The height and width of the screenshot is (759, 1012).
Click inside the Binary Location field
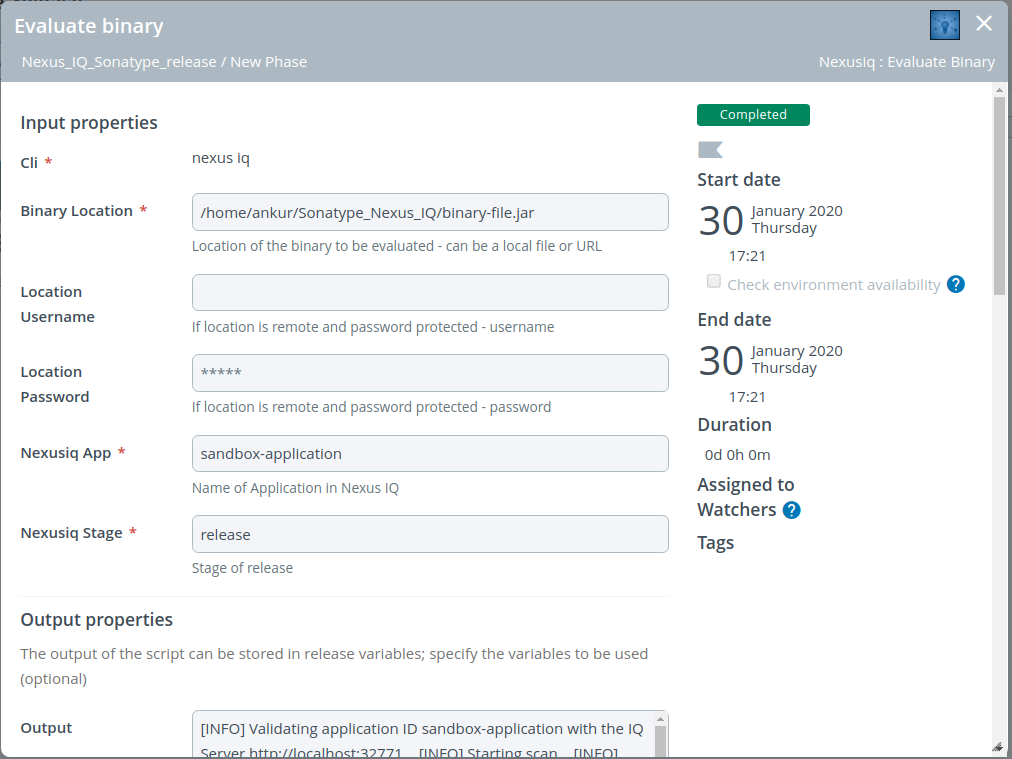click(430, 212)
